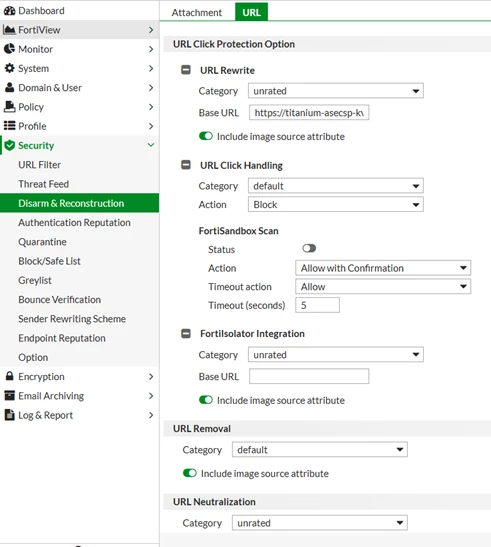The image size is (491, 547).
Task: Click the Encryption padlock icon
Action: (x=9, y=376)
